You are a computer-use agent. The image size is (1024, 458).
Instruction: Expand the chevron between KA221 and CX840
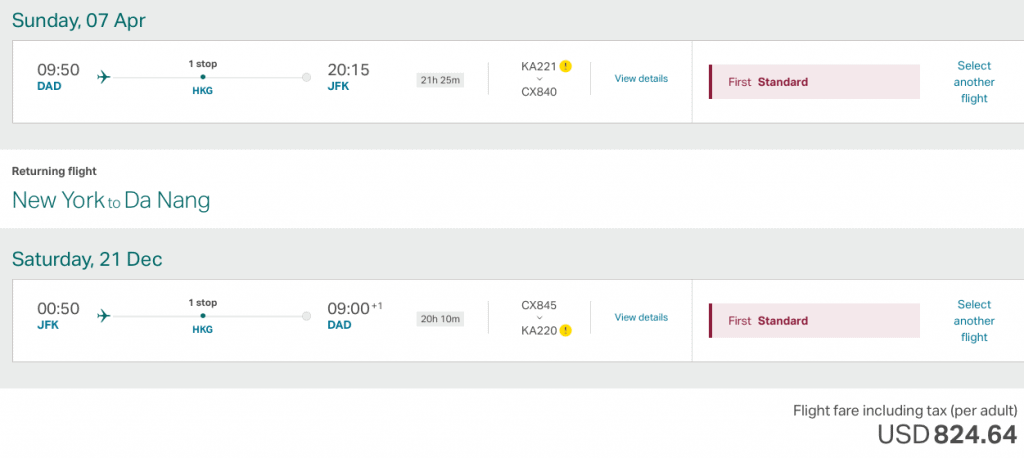pos(539,79)
